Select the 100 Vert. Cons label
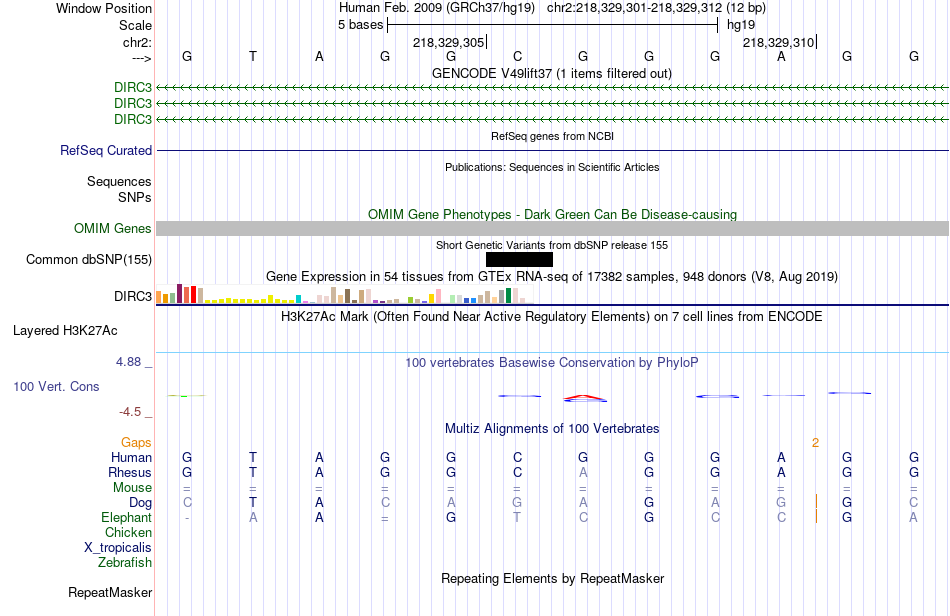The image size is (950, 616). point(56,386)
